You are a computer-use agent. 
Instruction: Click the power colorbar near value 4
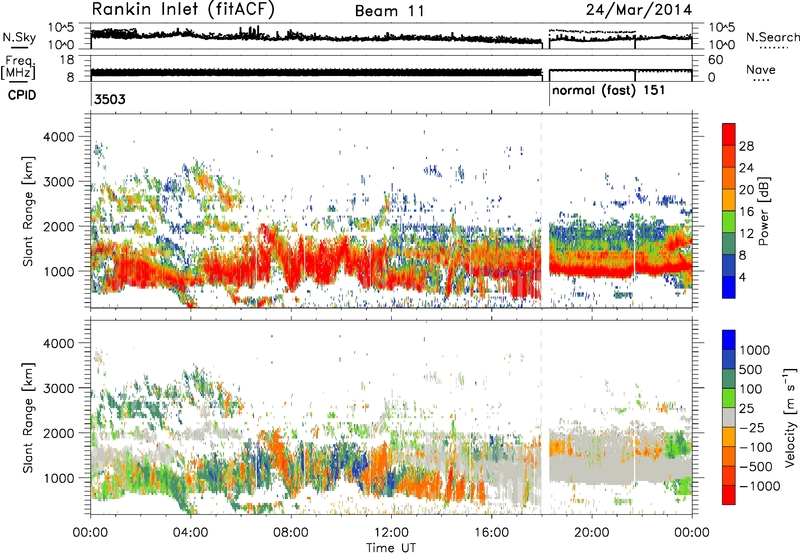729,277
